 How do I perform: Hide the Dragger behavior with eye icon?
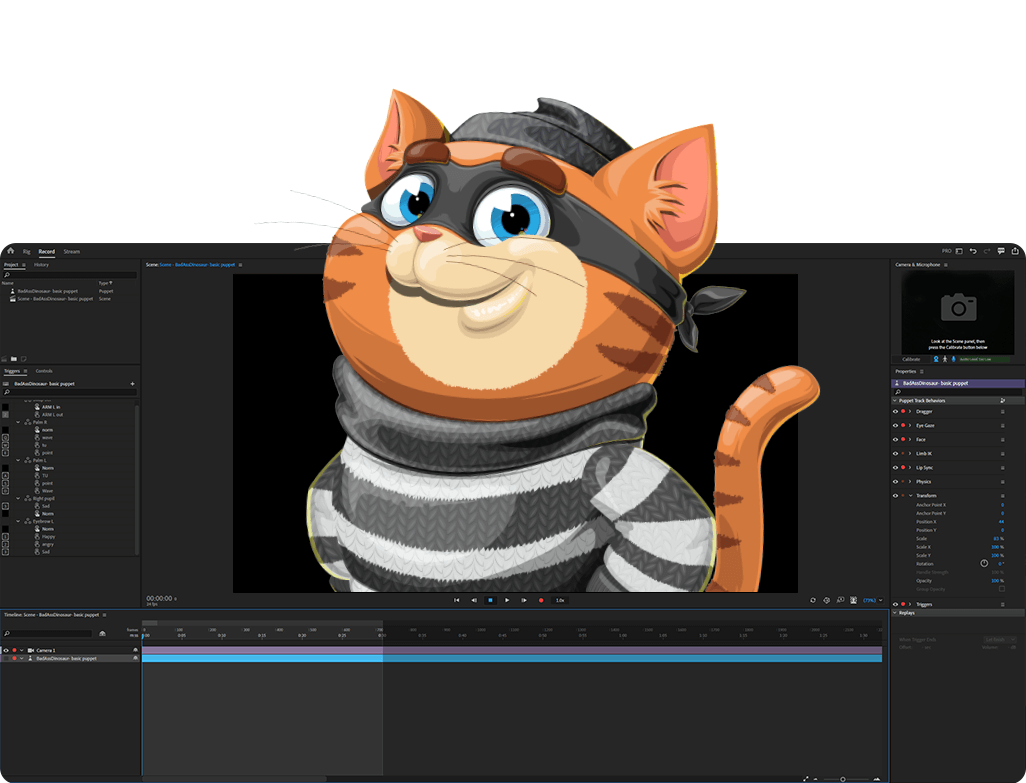[x=895, y=411]
